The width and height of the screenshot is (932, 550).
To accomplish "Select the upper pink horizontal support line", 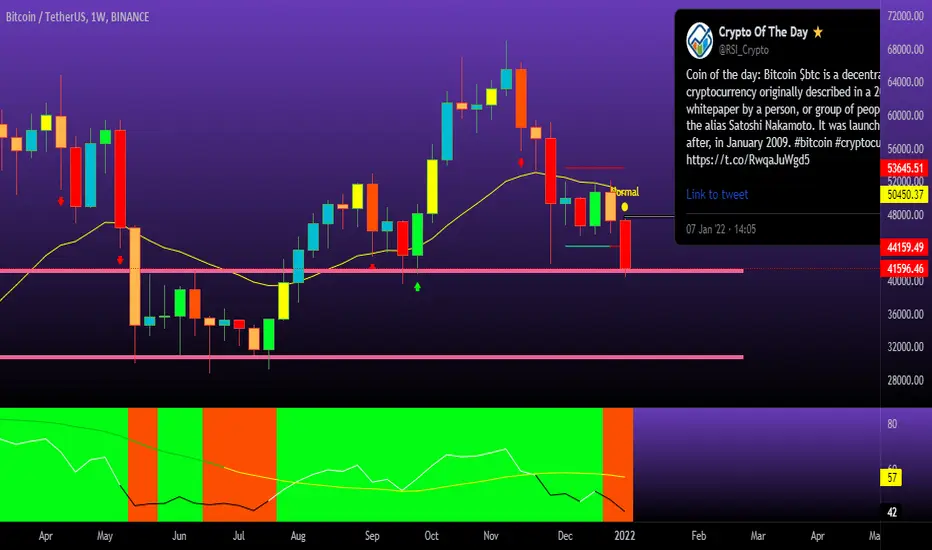I will [371, 271].
